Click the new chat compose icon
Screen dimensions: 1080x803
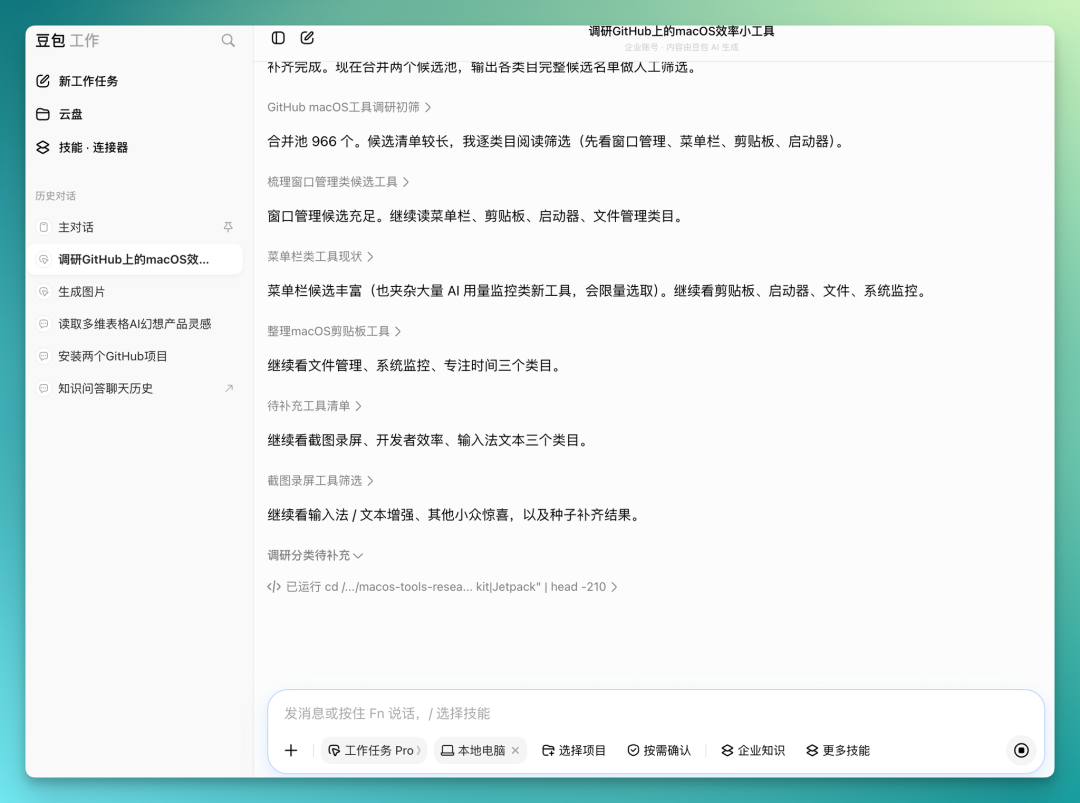(x=307, y=38)
